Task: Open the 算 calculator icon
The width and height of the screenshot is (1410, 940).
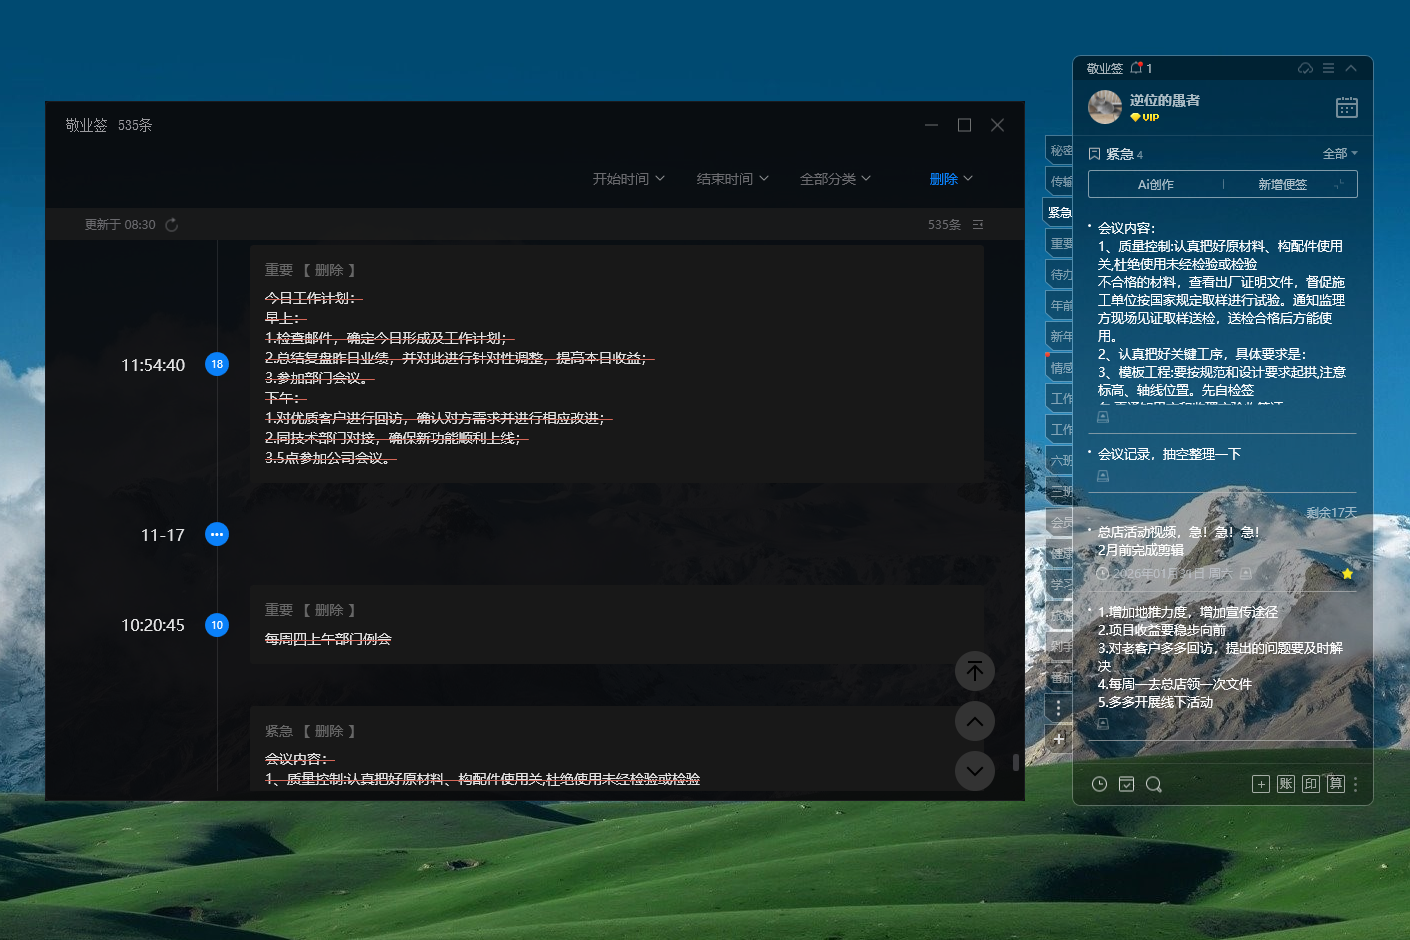Action: (x=1335, y=784)
